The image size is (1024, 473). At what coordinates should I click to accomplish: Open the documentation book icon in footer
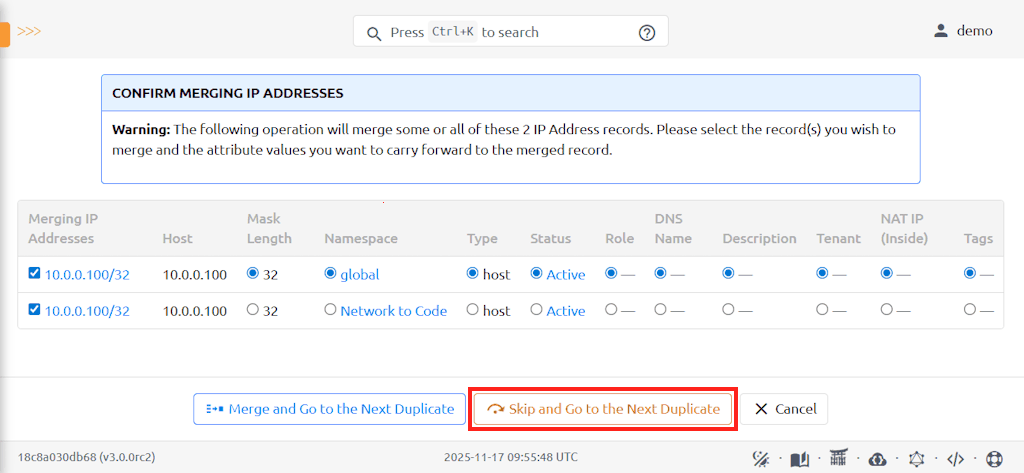tap(799, 459)
